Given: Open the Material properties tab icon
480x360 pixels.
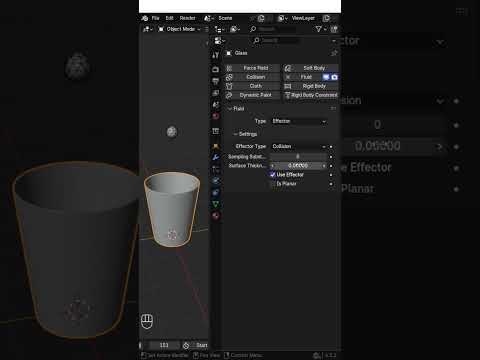Looking at the screenshot, I should pyautogui.click(x=216, y=216).
